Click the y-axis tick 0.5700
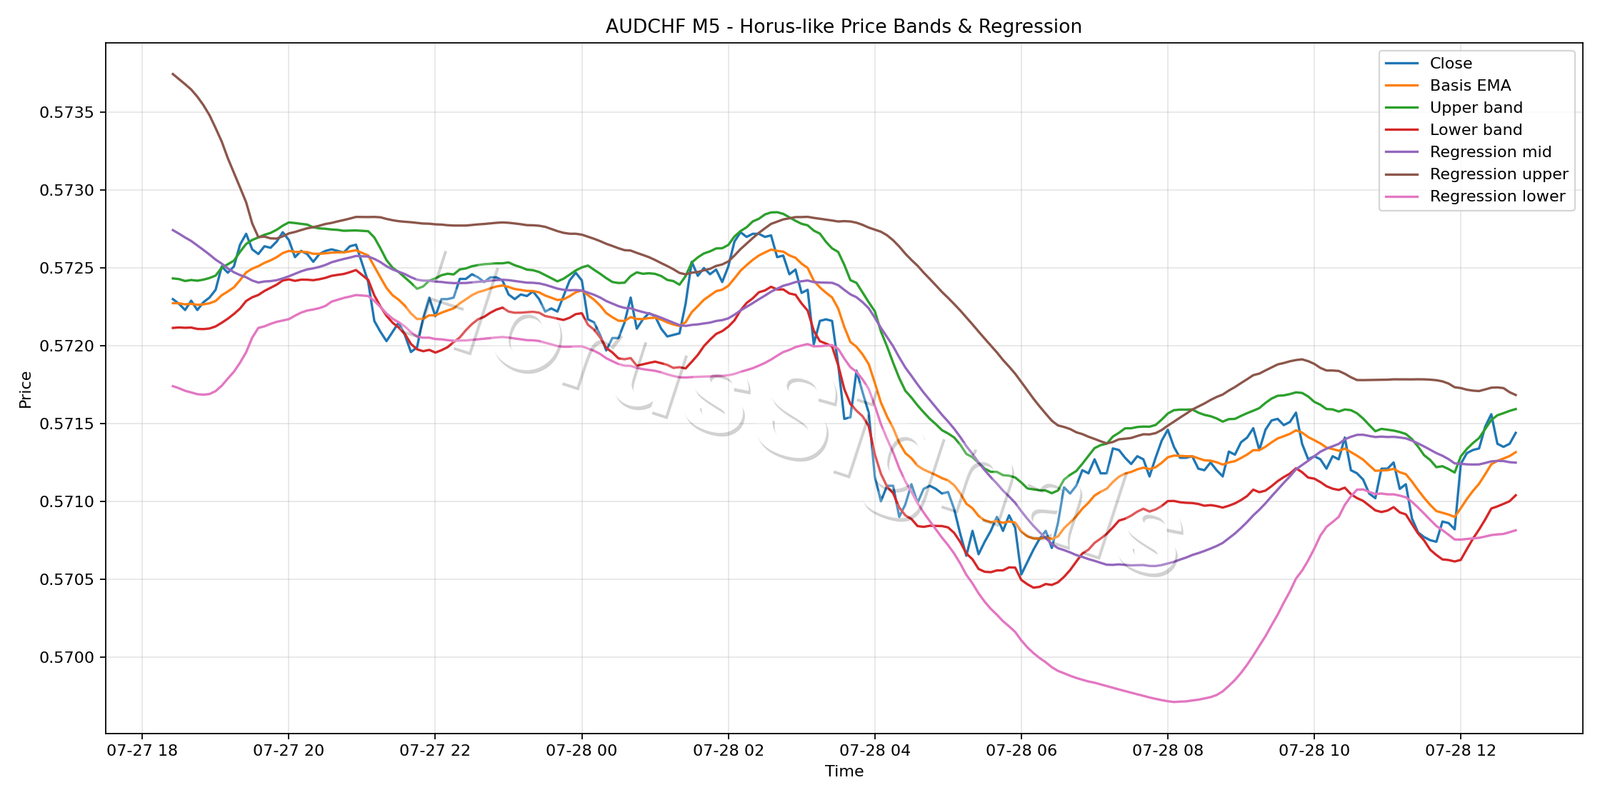This screenshot has height=800, width=1600. [x=66, y=658]
